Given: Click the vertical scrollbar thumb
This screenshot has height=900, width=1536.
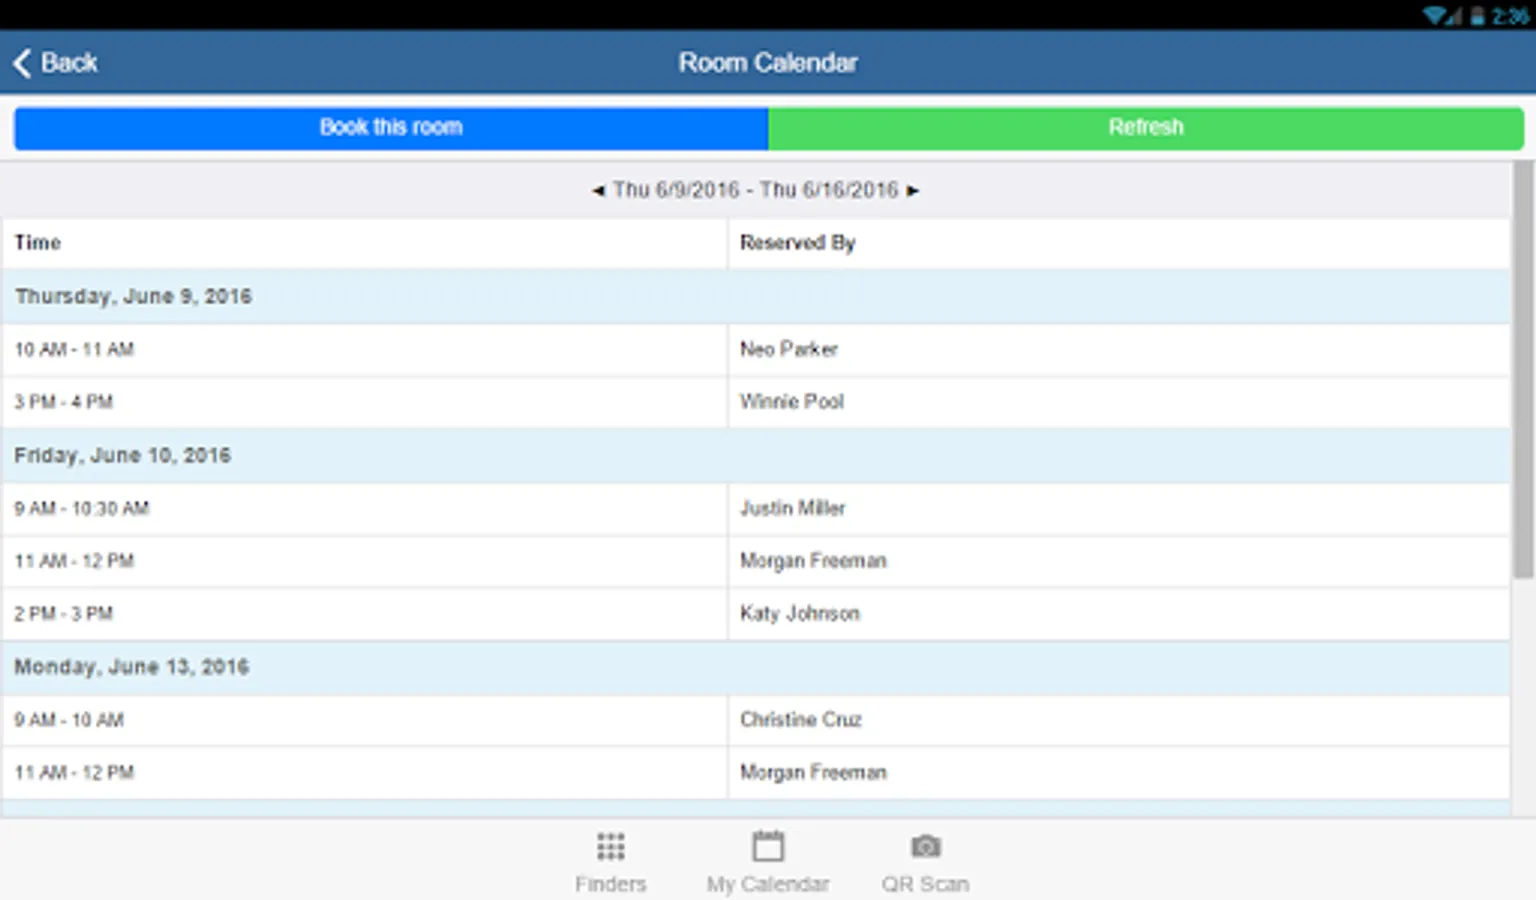Looking at the screenshot, I should [1523, 370].
